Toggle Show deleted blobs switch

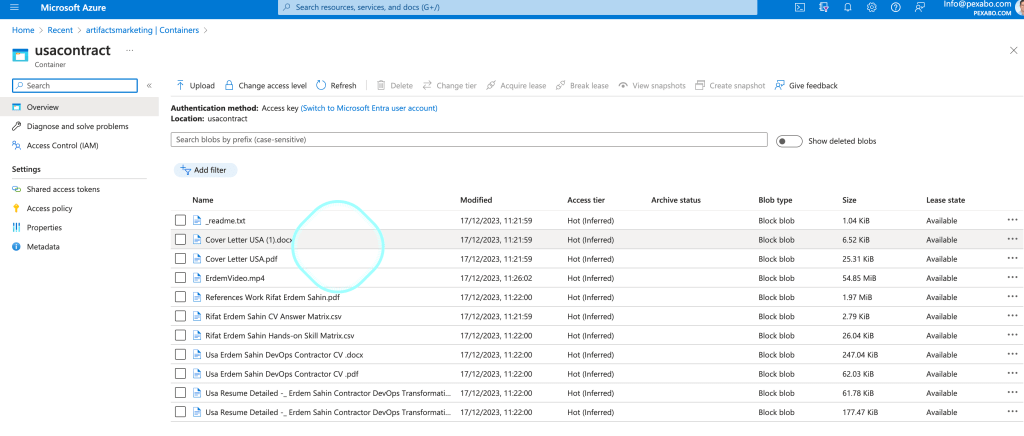tap(789, 141)
